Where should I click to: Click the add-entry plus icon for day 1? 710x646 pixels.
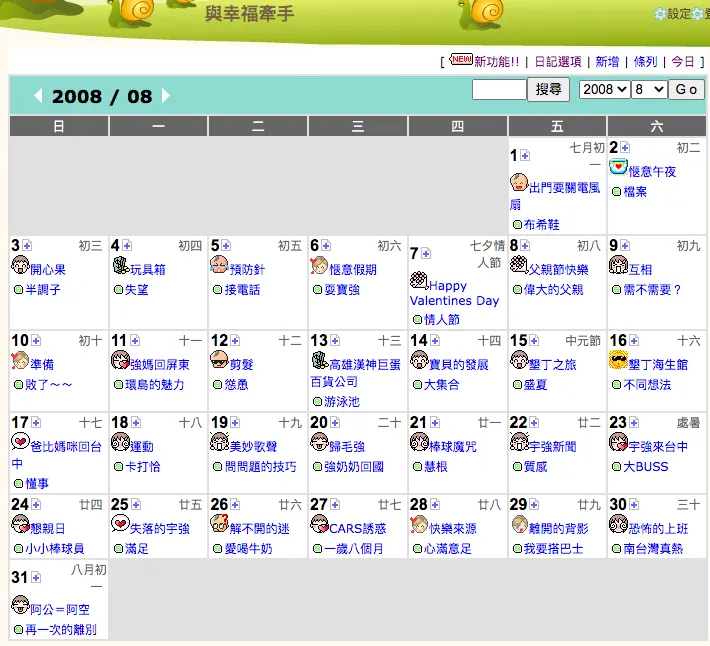tap(525, 156)
